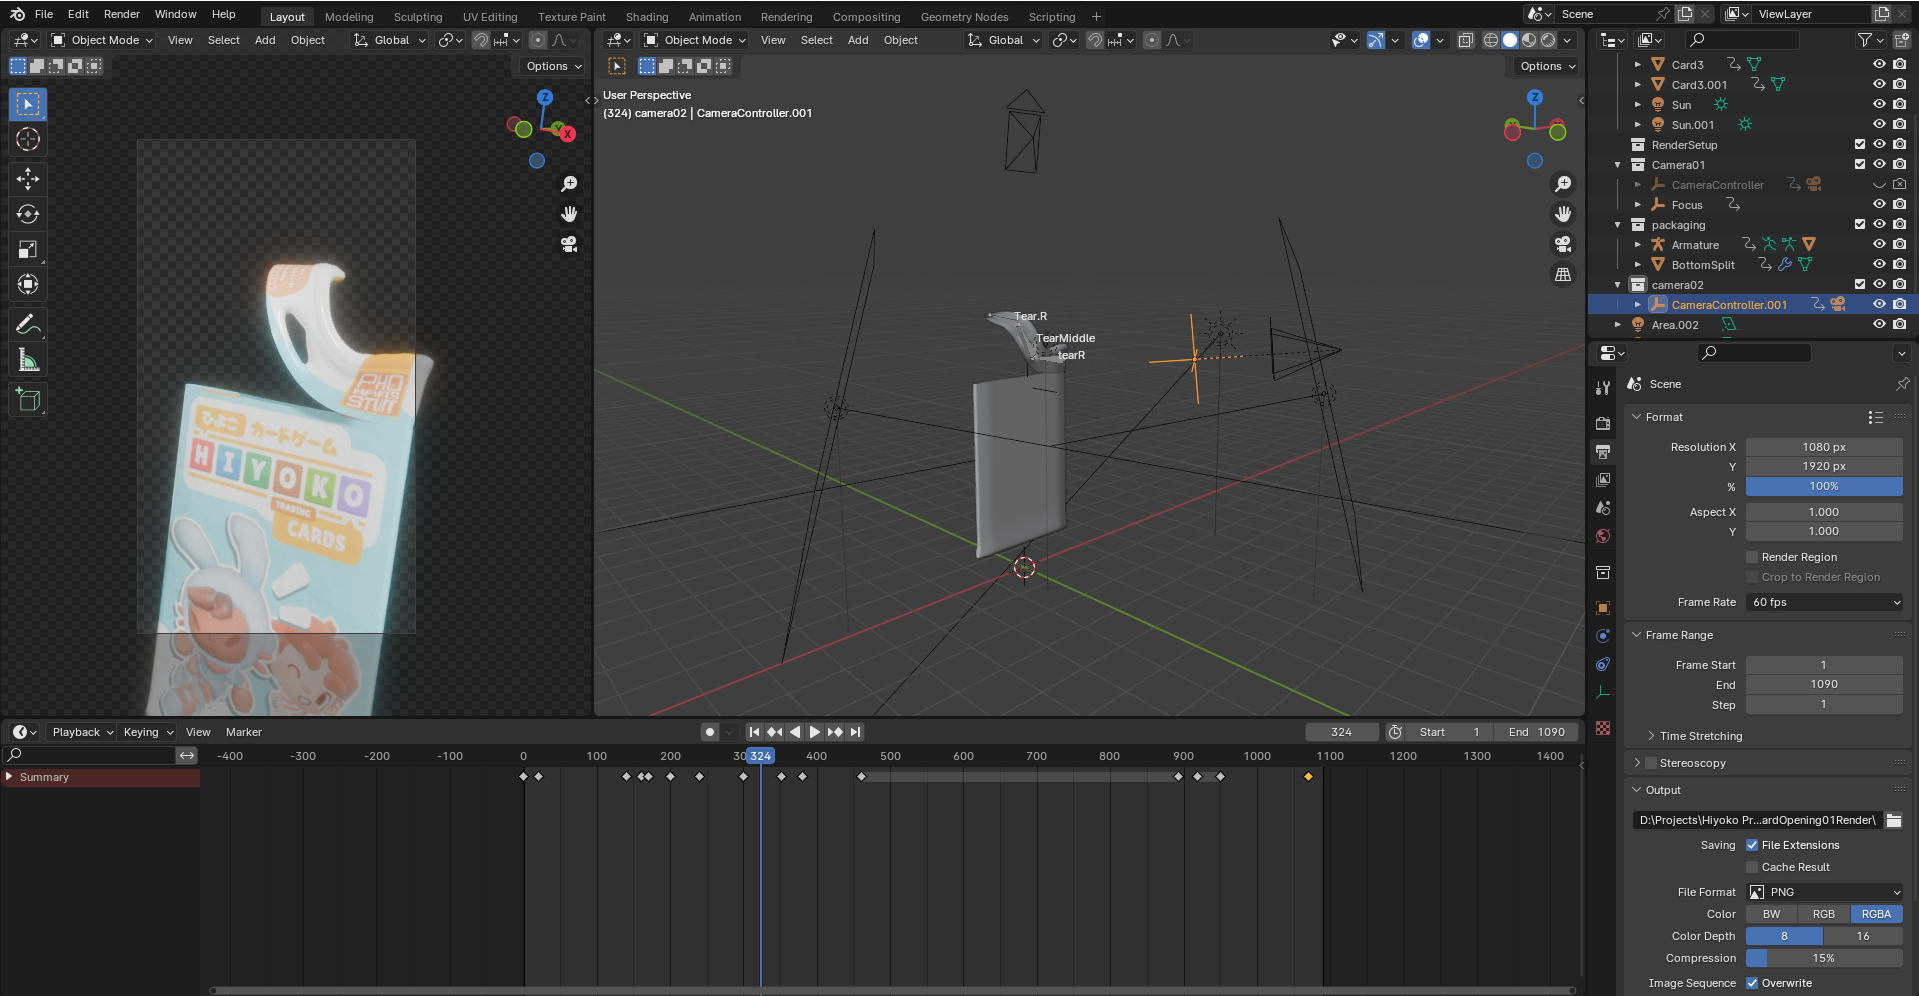Click the orange keyframe diamond in the timeline
This screenshot has width=1919, height=996.
(1308, 776)
